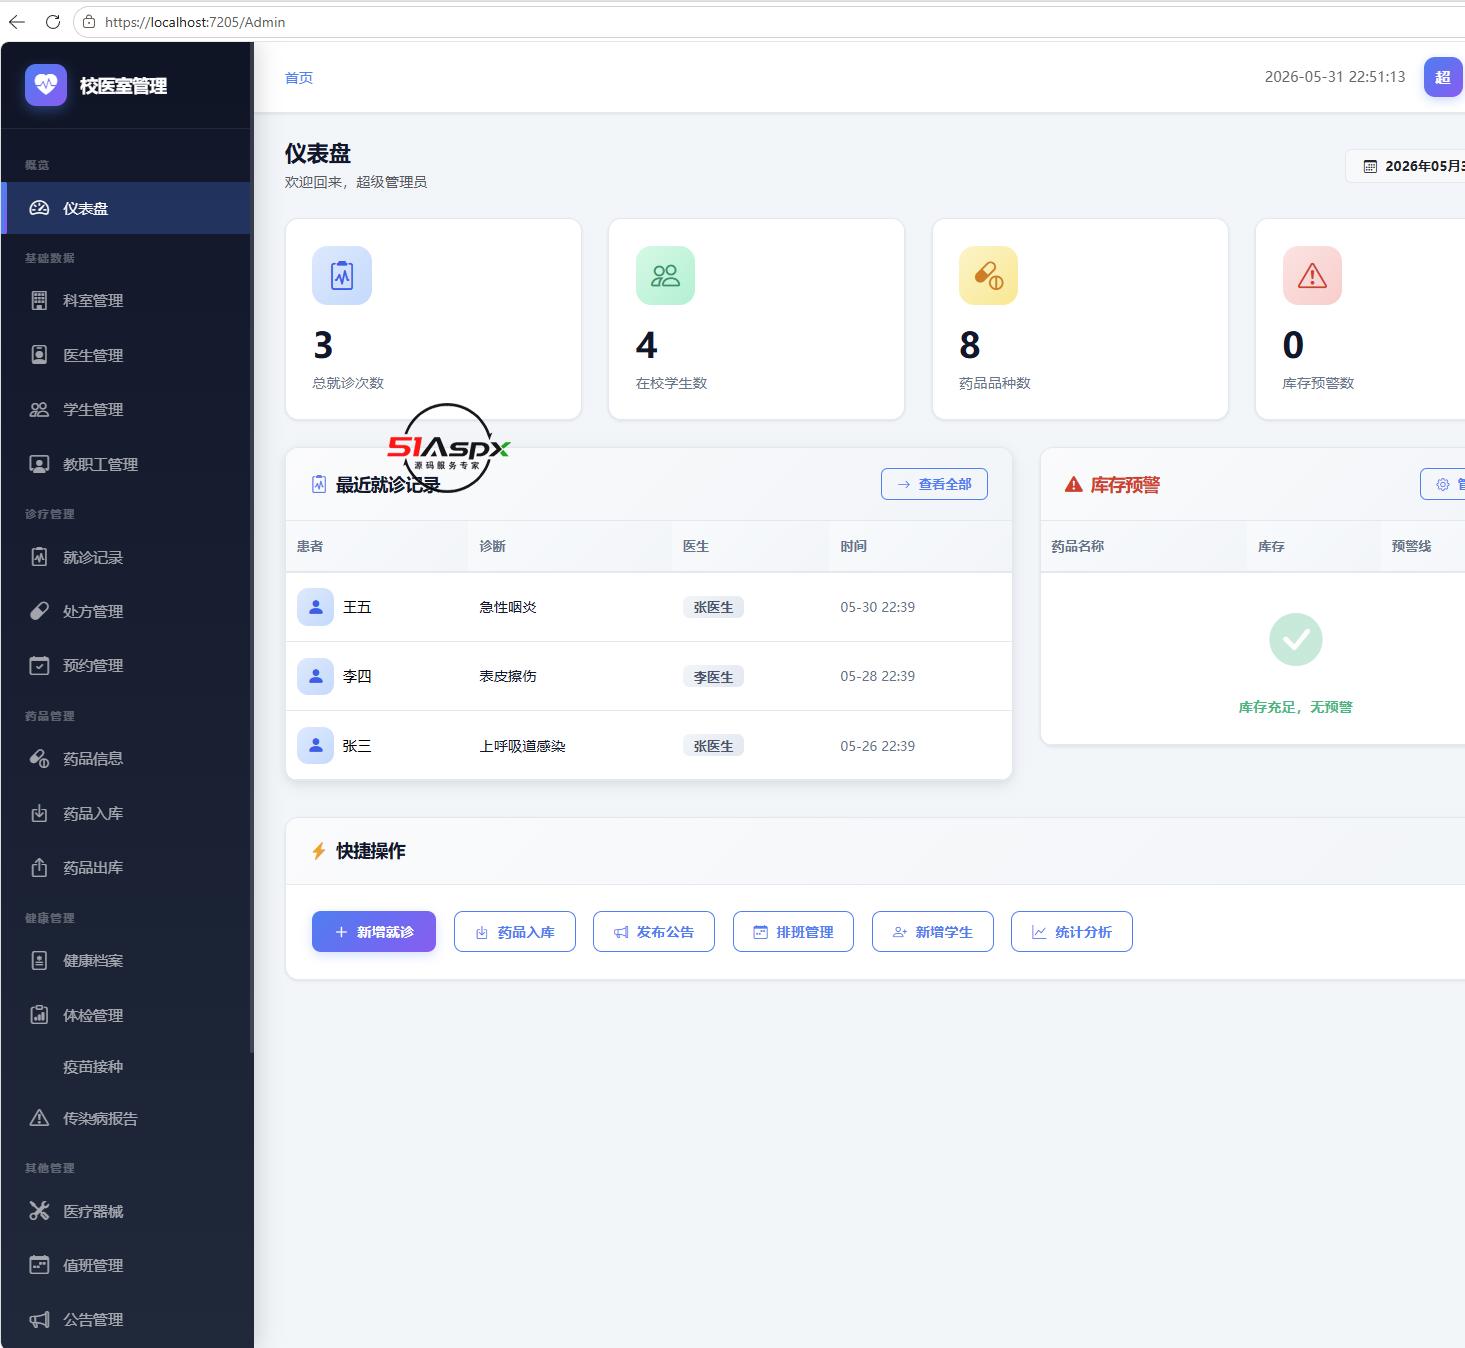Click the 药品名称 column header
The image size is (1465, 1348).
click(x=1077, y=546)
